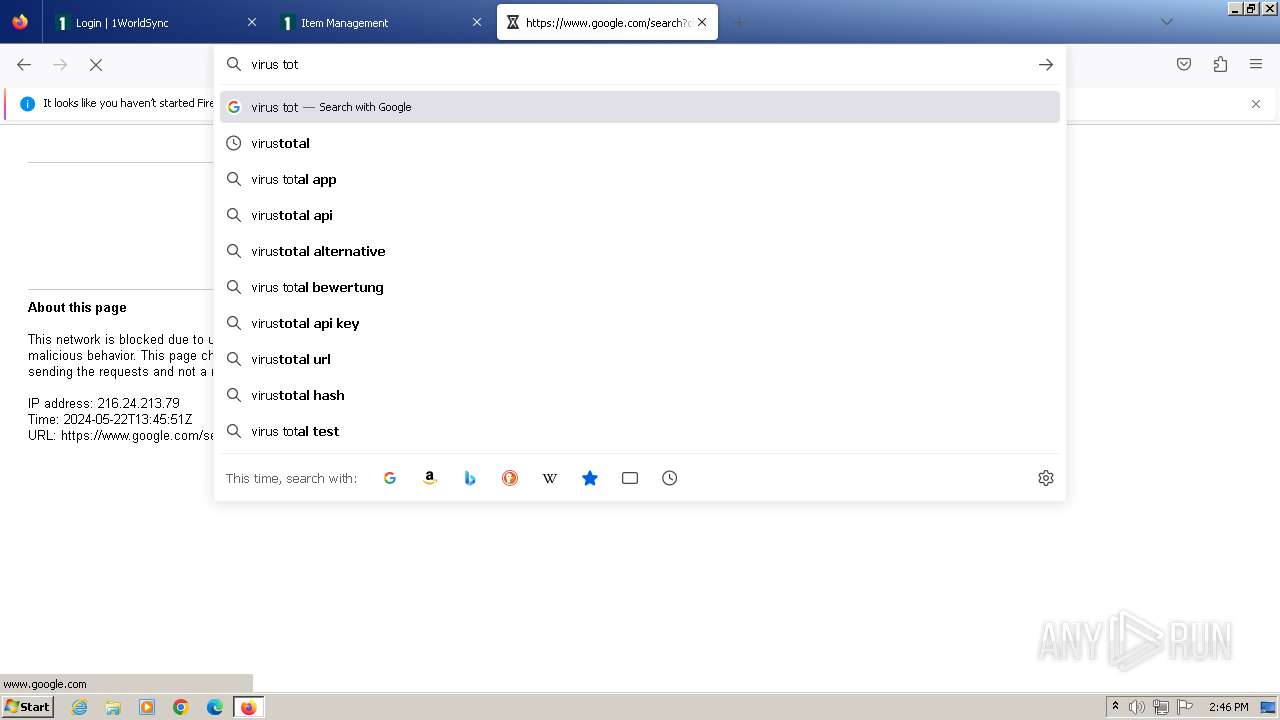Search with Wikipedia one-off engine icon
Viewport: 1280px width, 720px height.
(550, 478)
